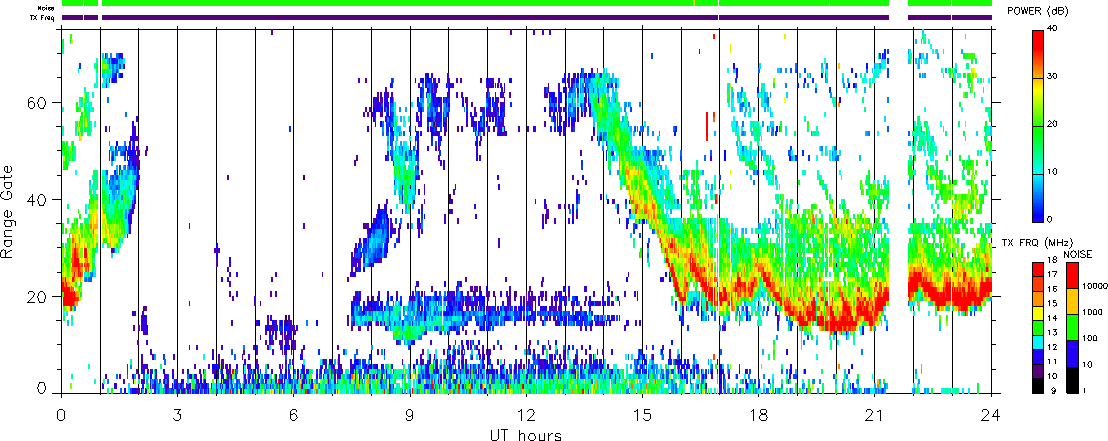Click the '12' tick on the UT hours axis
Screen dimensions: 1108x441
click(x=526, y=414)
